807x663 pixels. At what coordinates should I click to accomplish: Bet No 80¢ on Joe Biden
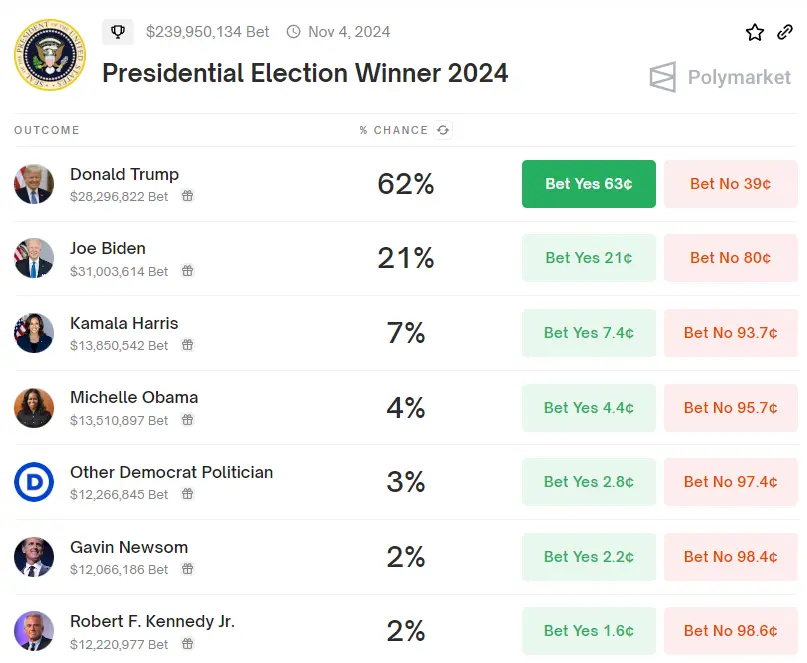pos(730,258)
